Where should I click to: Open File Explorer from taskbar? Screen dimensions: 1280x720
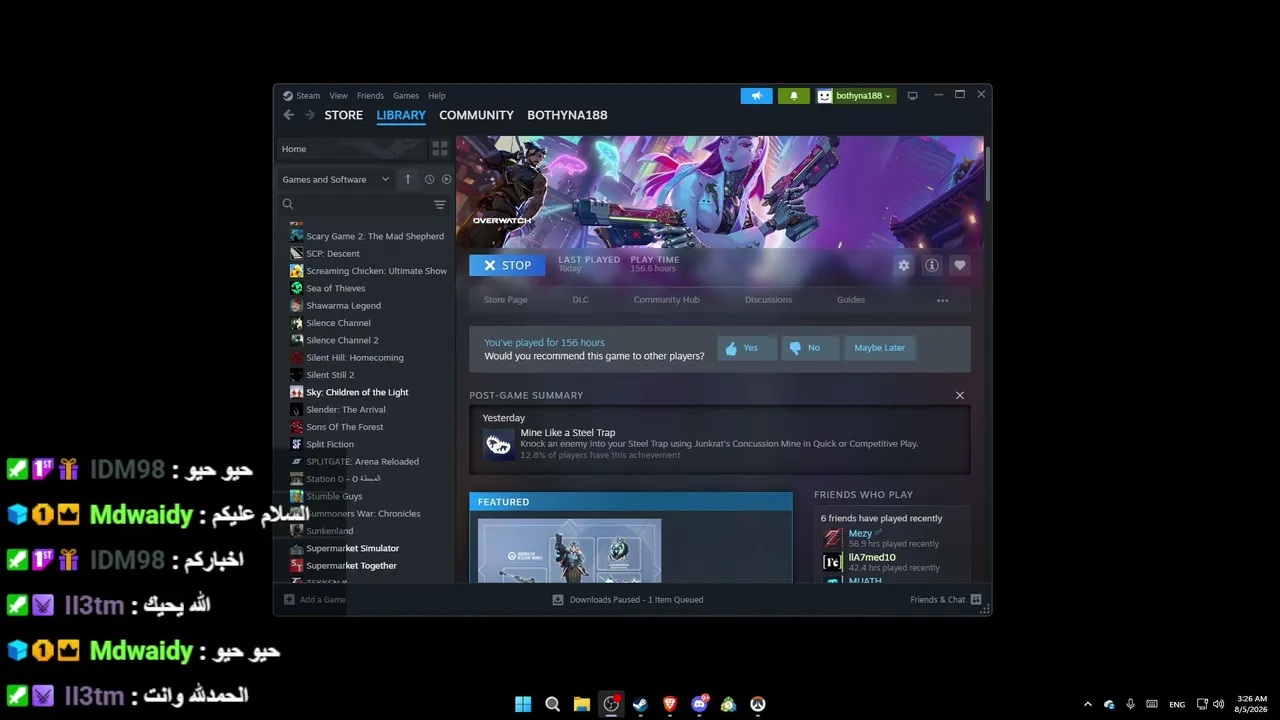[582, 704]
